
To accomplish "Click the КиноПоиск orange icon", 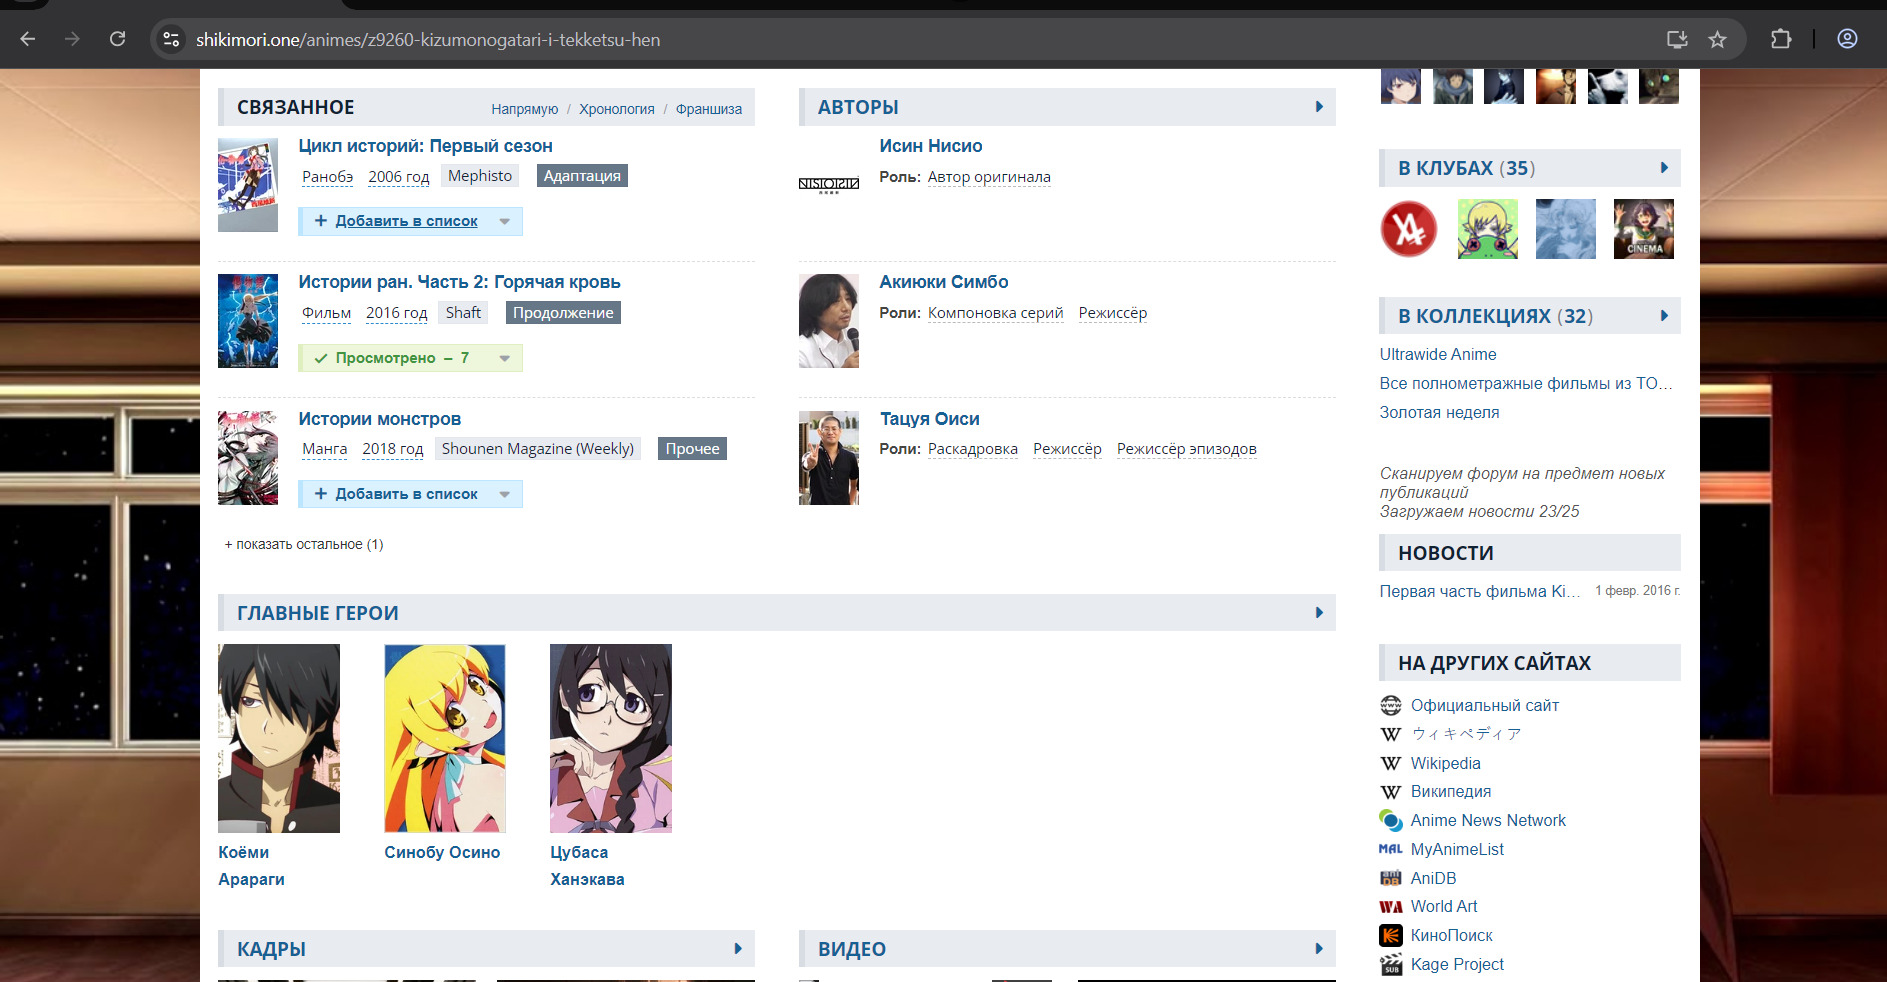I will pyautogui.click(x=1390, y=935).
